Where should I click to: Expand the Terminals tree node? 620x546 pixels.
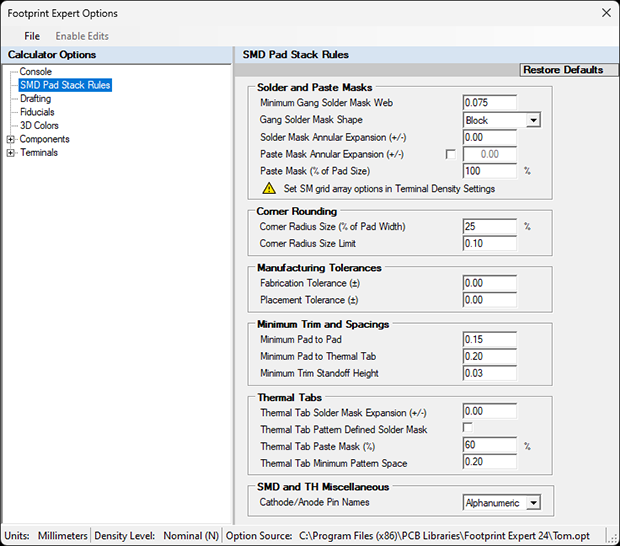tap(11, 153)
